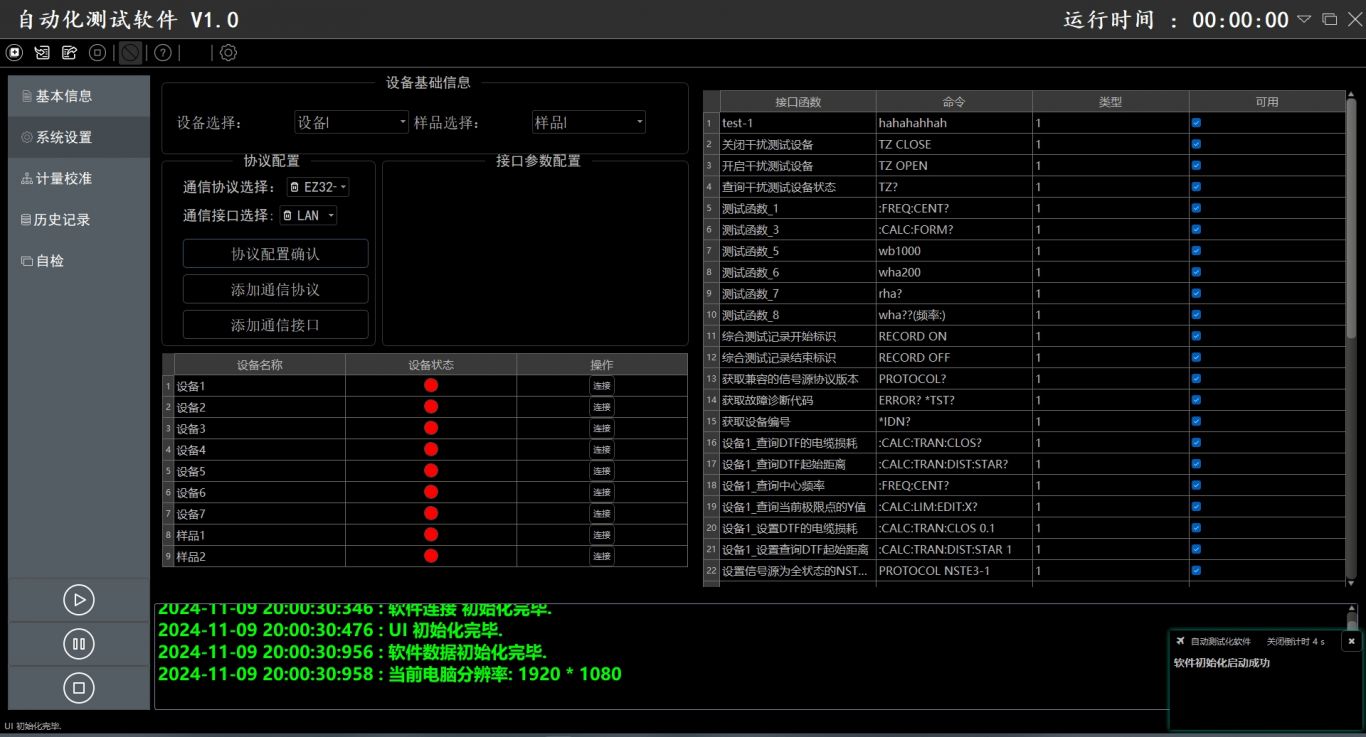Toggle the 可用 checkbox for the PROTOCOL NSTE3-1 row
The width and height of the screenshot is (1366, 737).
[1196, 570]
